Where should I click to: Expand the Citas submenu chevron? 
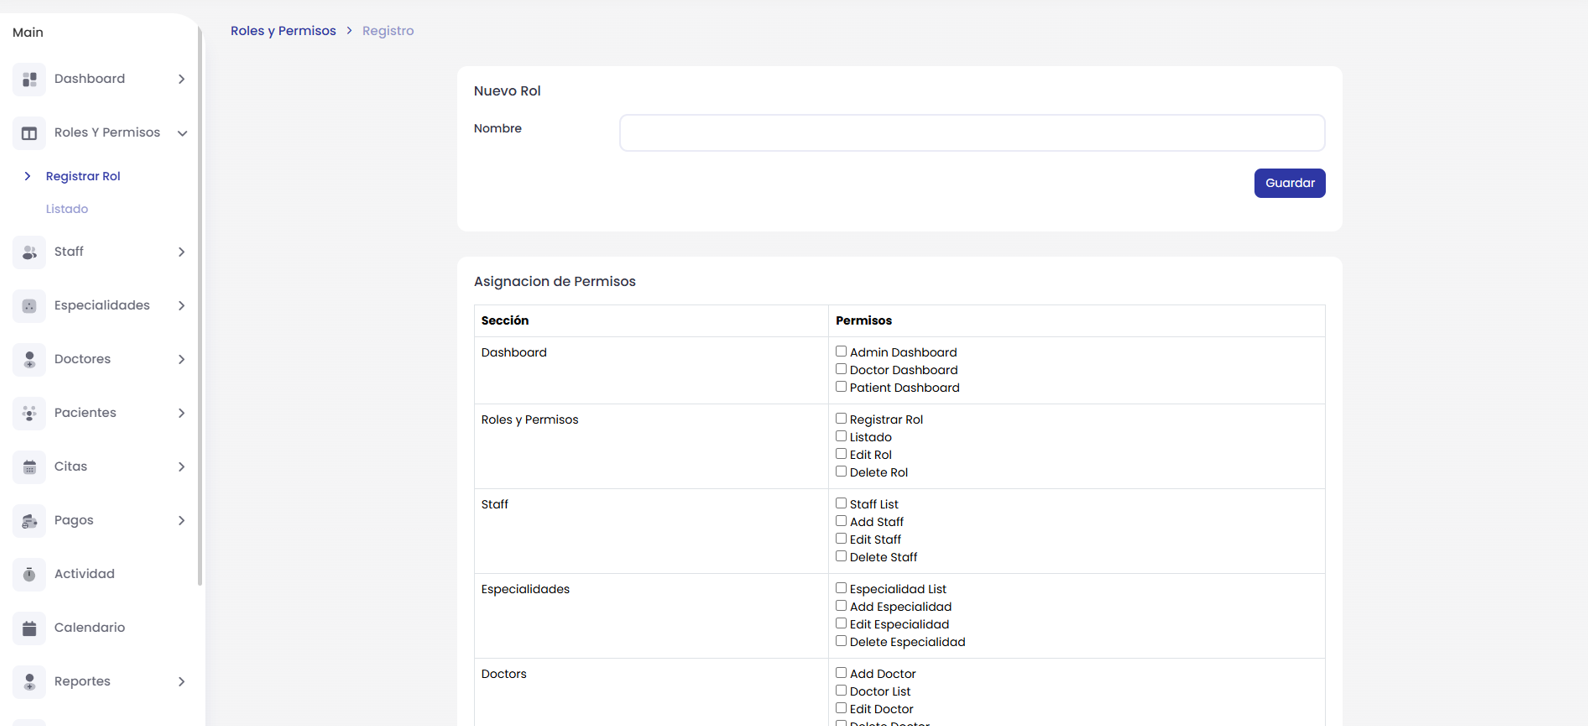coord(181,467)
